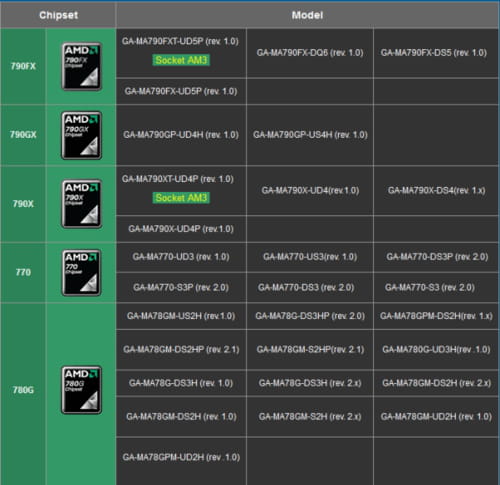
Task: Open GA-MA78GM-DS2H (rev. 2.x) model
Action: coord(437,383)
